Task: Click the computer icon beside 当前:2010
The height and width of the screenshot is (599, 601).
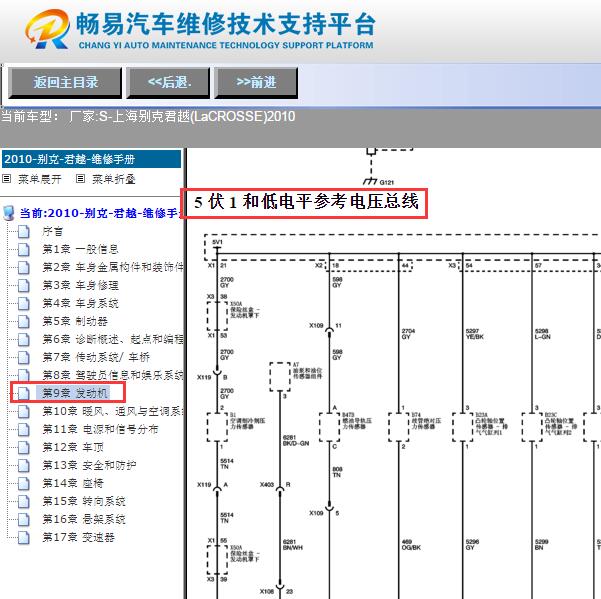Action: 8,213
